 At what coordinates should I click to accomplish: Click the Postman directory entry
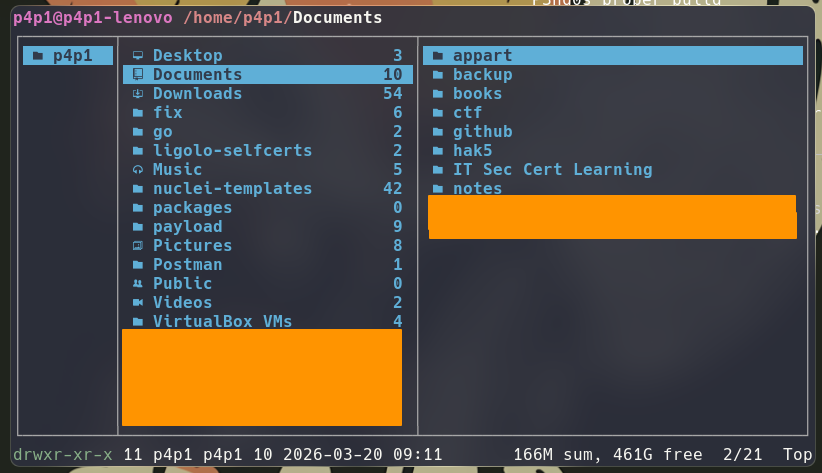(x=187, y=265)
